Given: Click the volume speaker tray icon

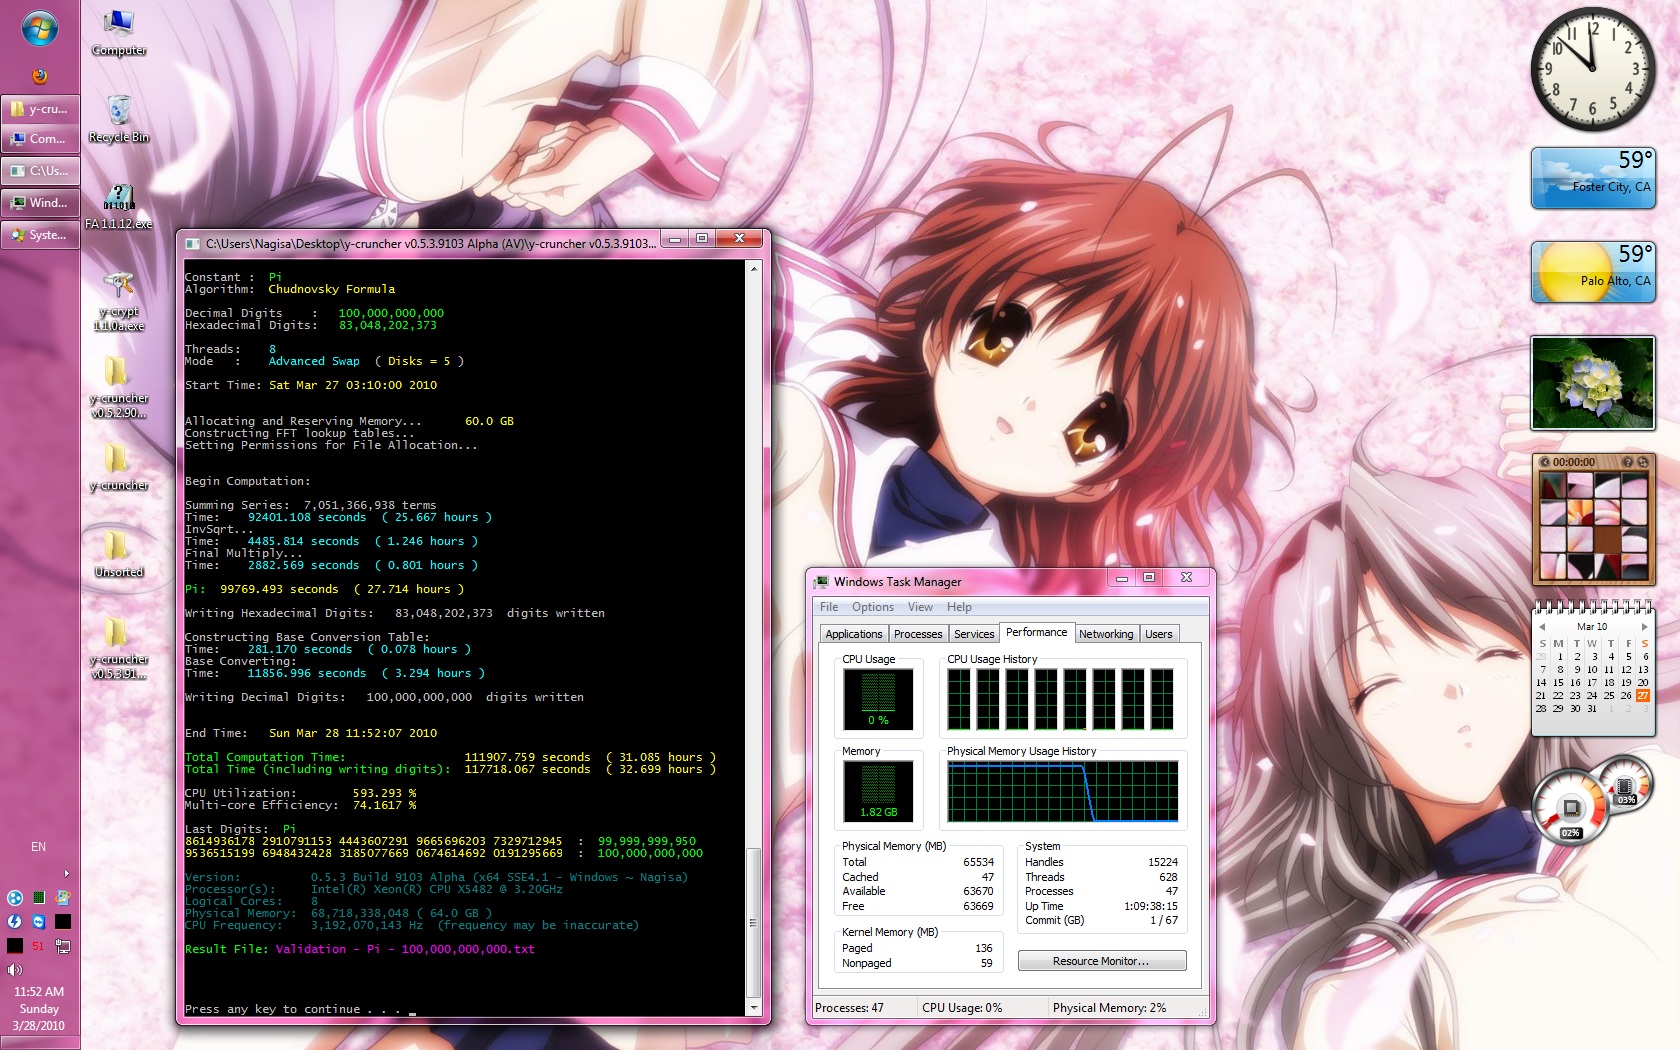Looking at the screenshot, I should tap(14, 969).
